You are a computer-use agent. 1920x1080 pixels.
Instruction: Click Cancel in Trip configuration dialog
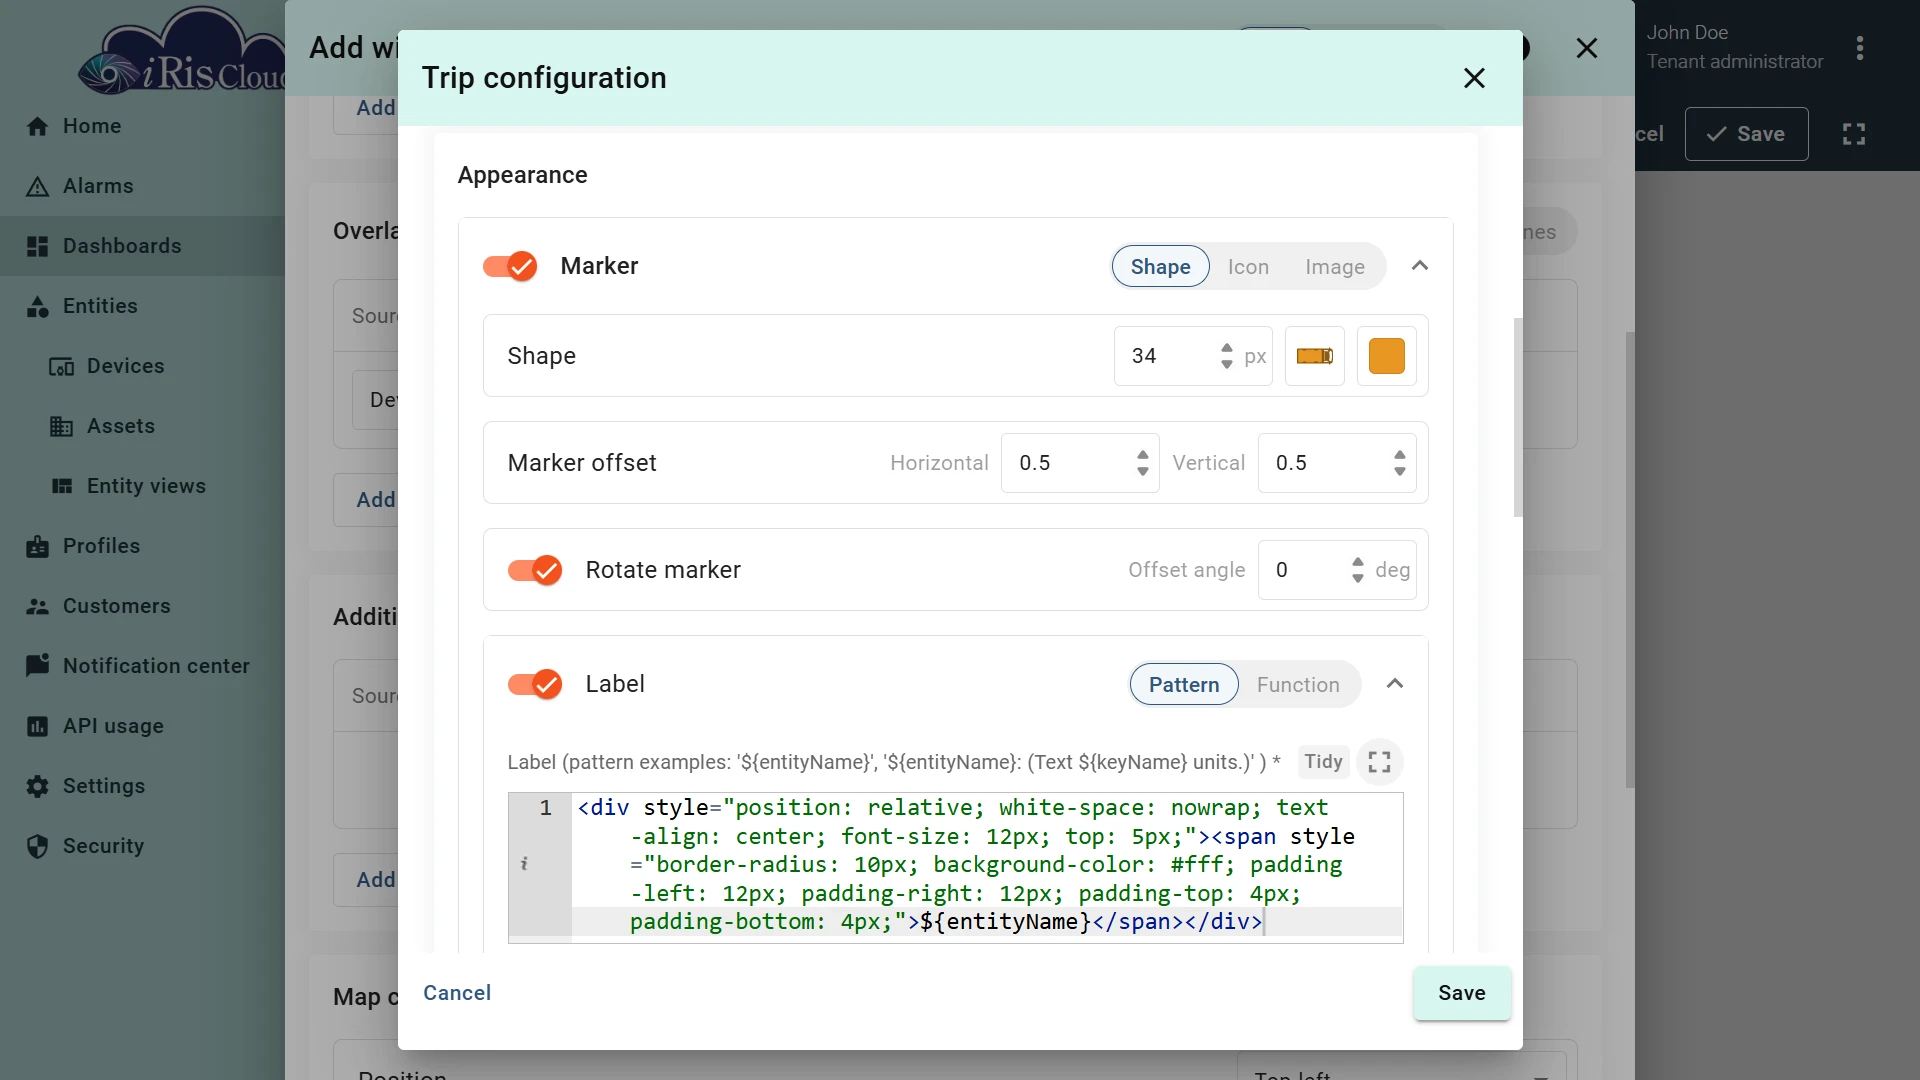[x=456, y=993]
